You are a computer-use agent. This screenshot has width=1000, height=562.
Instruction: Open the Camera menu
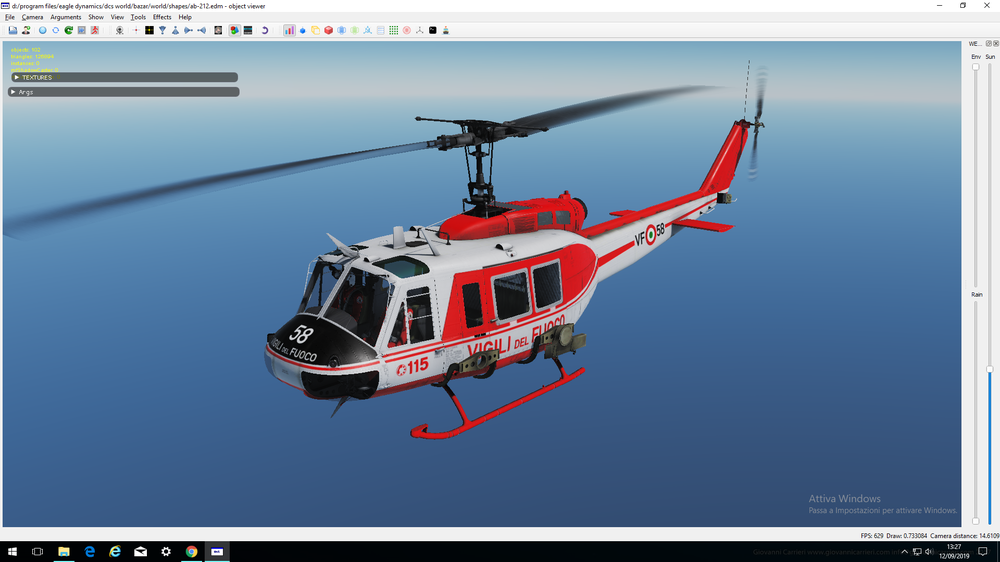pyautogui.click(x=33, y=17)
